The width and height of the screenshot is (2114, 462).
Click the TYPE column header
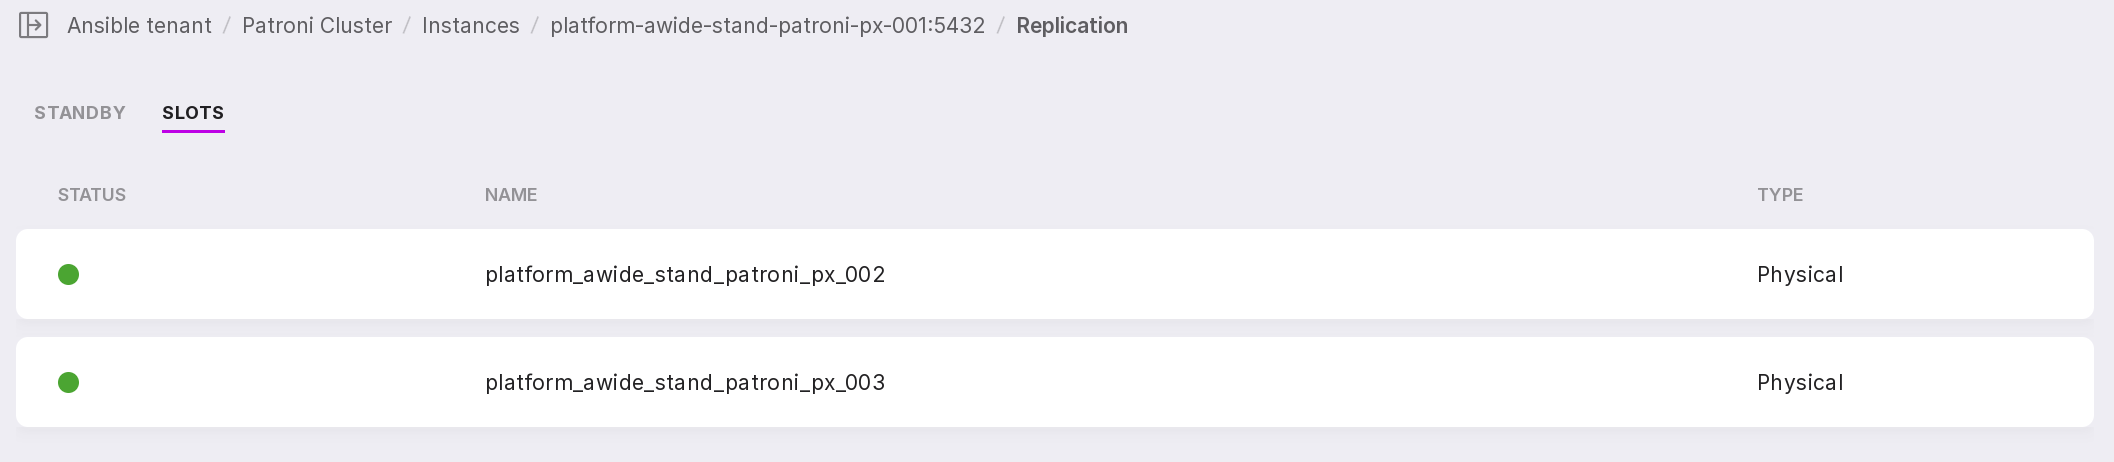pyautogui.click(x=1780, y=195)
